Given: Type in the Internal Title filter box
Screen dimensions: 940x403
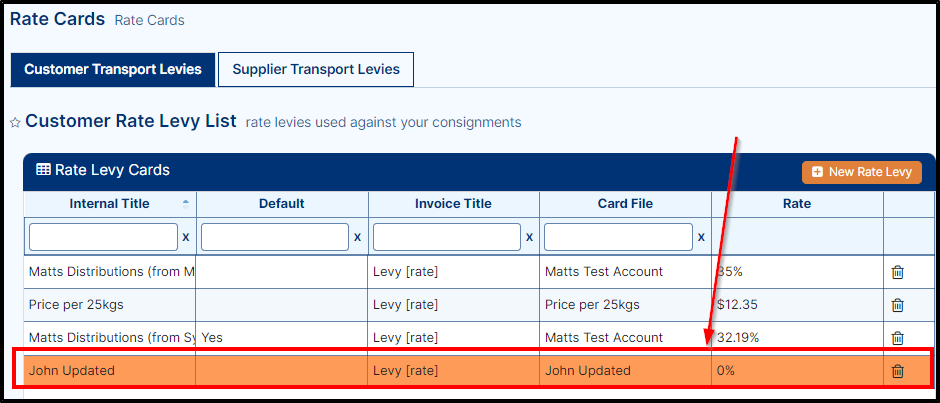Looking at the screenshot, I should click(x=103, y=237).
